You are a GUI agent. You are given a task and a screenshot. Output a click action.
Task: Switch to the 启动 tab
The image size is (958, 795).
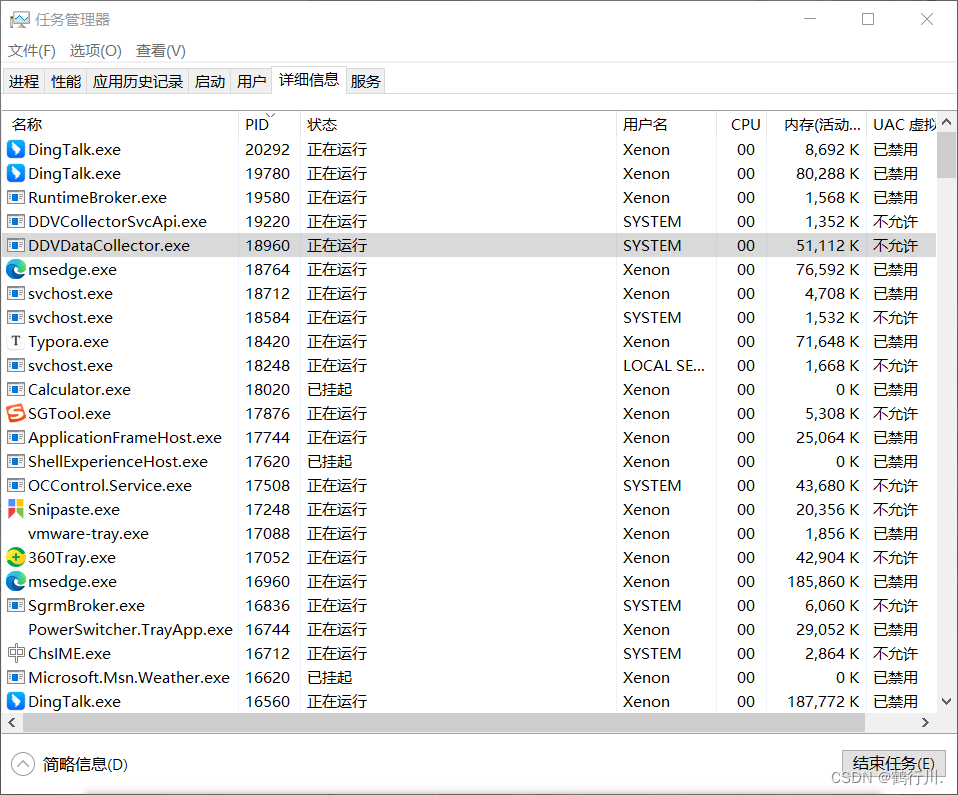point(210,81)
